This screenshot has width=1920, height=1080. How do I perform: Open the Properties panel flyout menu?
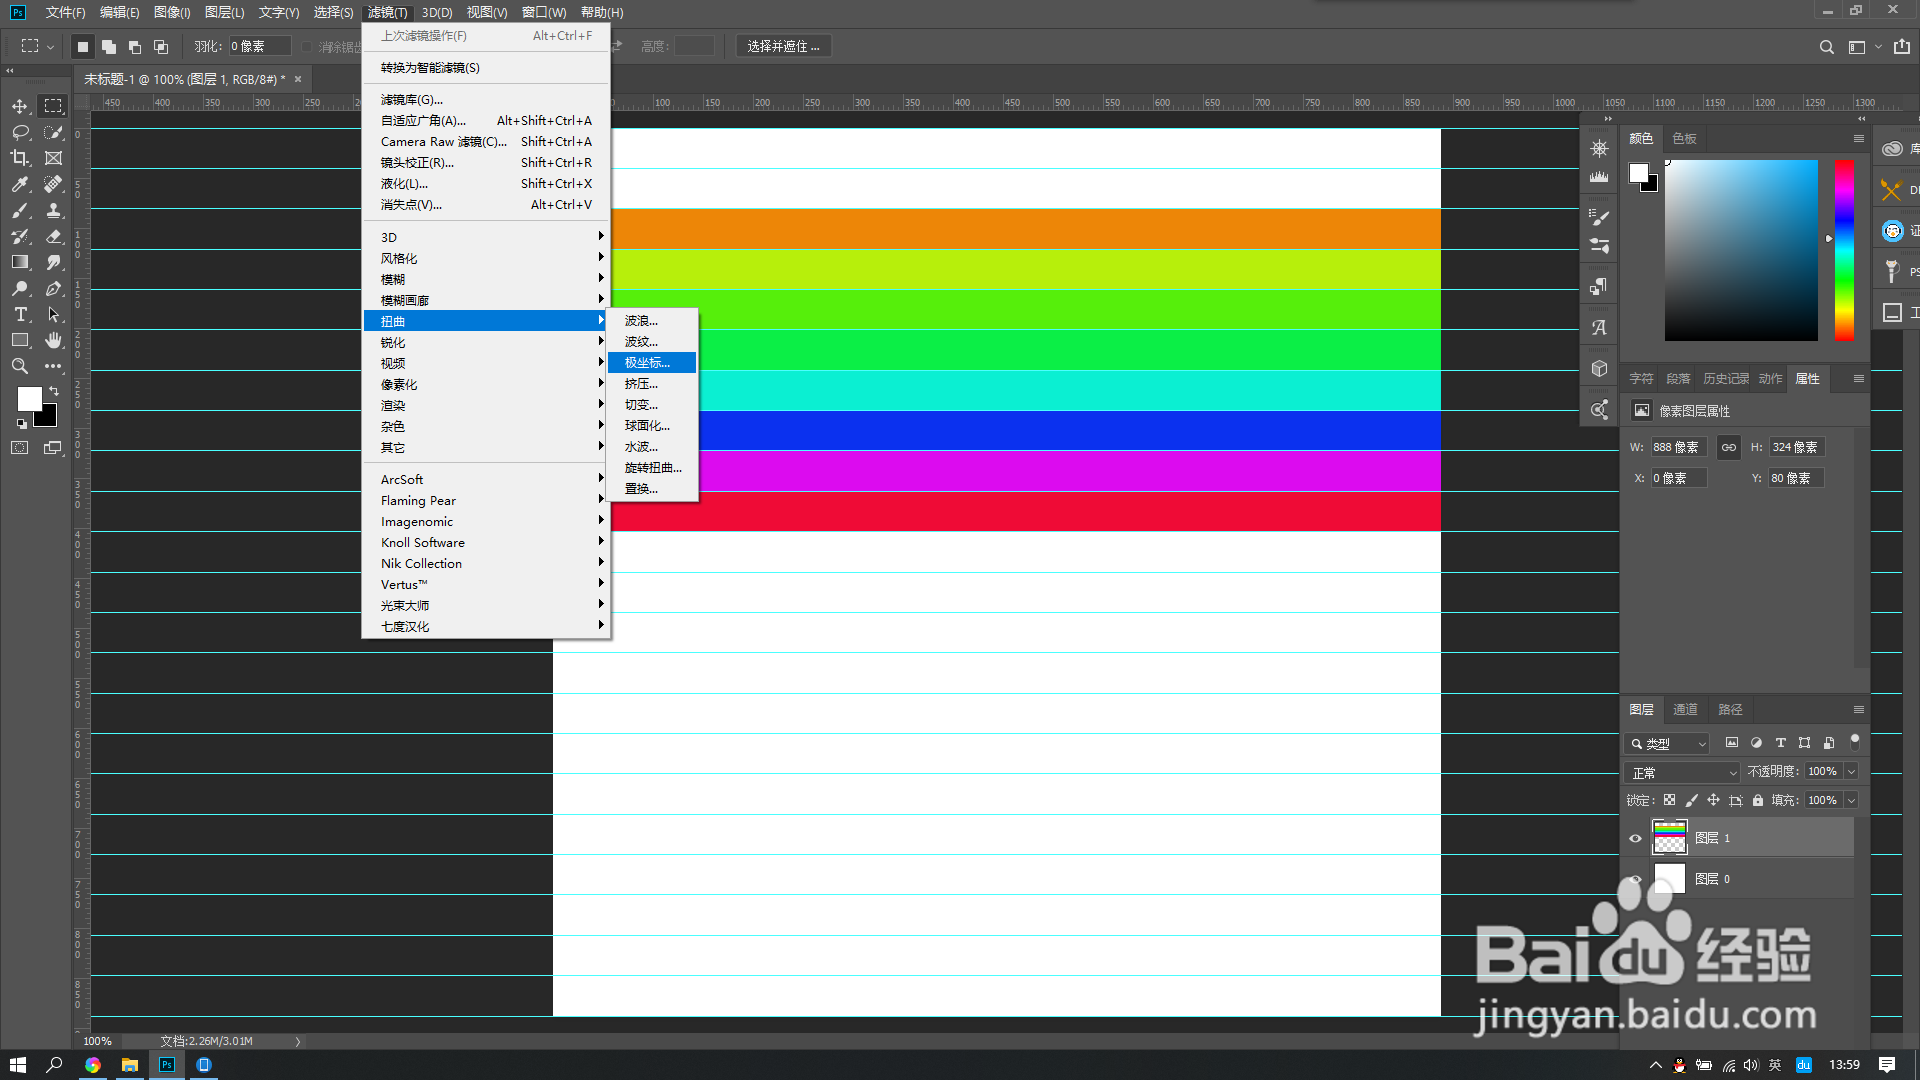pyautogui.click(x=1859, y=378)
